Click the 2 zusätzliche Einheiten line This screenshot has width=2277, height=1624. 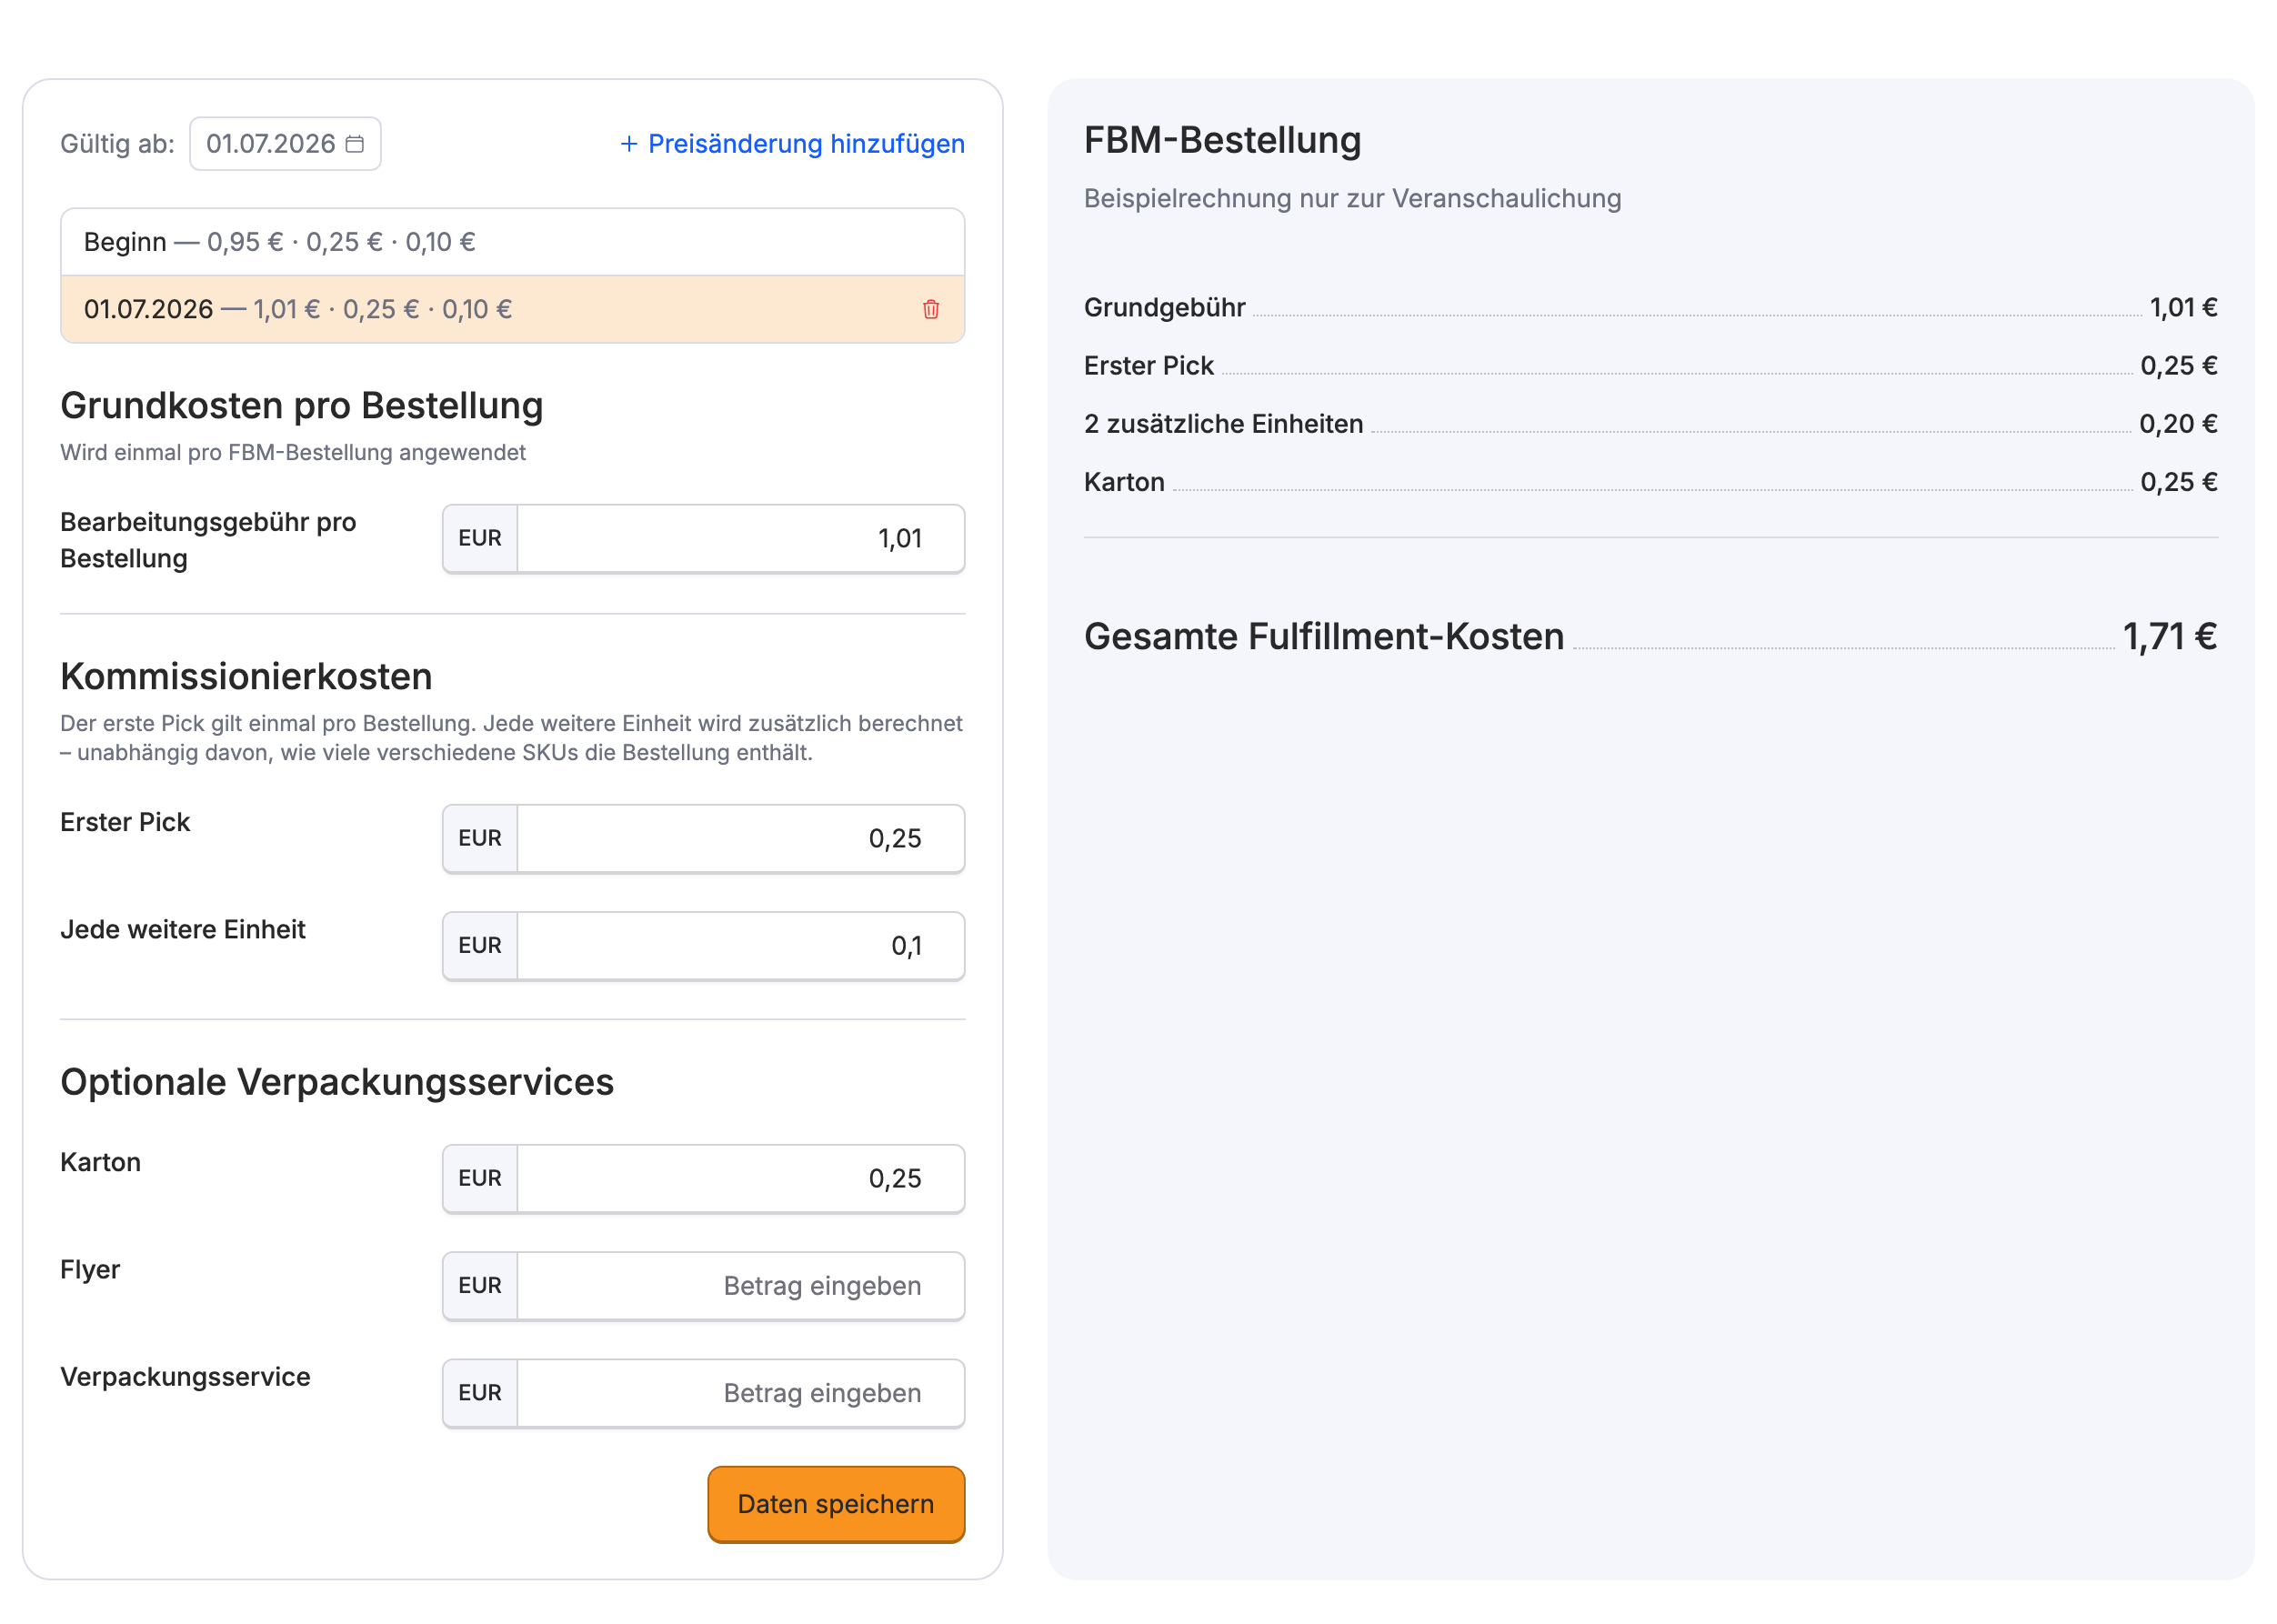[x=1650, y=424]
